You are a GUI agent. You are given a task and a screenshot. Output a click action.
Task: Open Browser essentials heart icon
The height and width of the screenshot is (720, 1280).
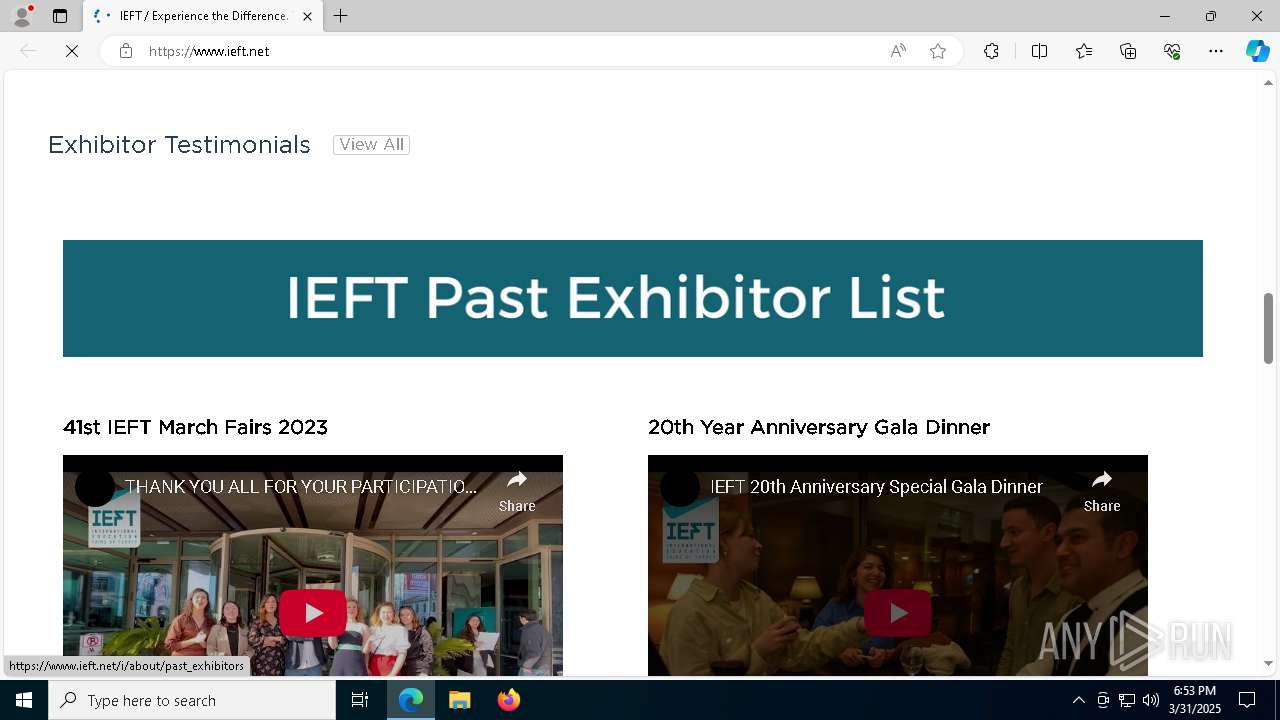1172,51
